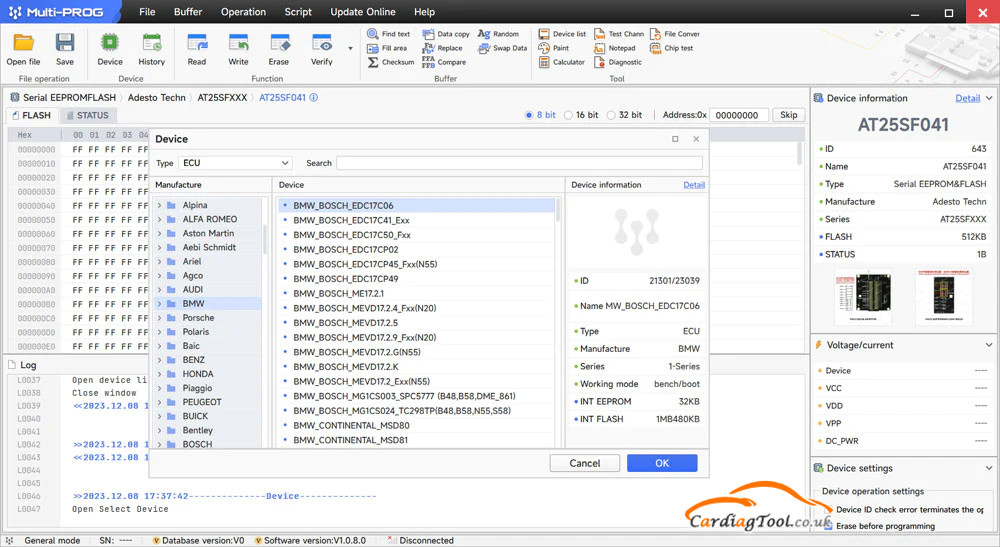This screenshot has height=547, width=1000.
Task: Expand the HONDA manufacturer folder
Action: pos(159,374)
